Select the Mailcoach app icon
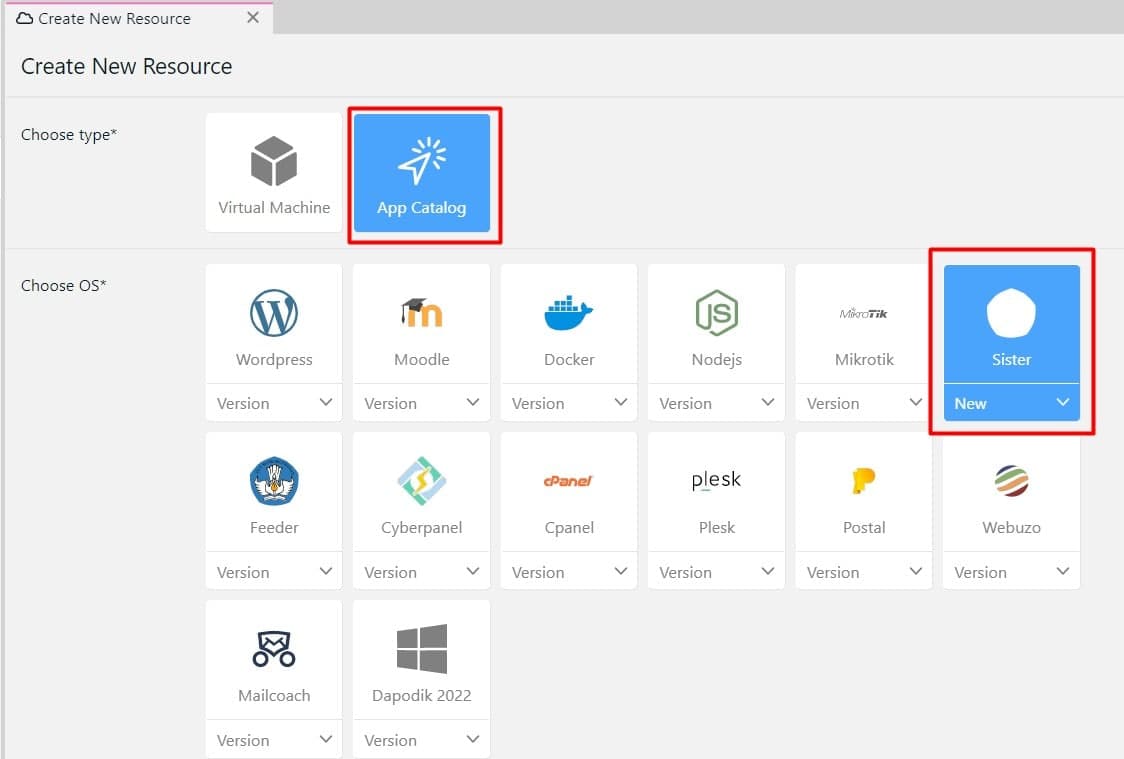 (274, 650)
